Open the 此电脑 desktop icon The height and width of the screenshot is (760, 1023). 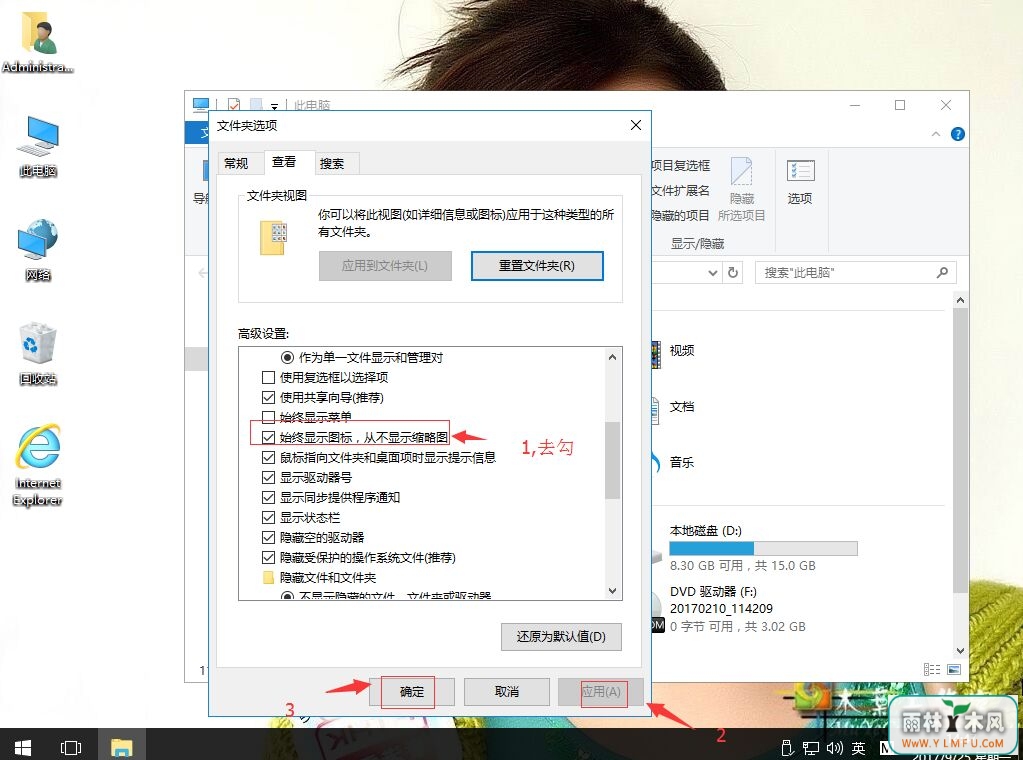click(x=38, y=147)
